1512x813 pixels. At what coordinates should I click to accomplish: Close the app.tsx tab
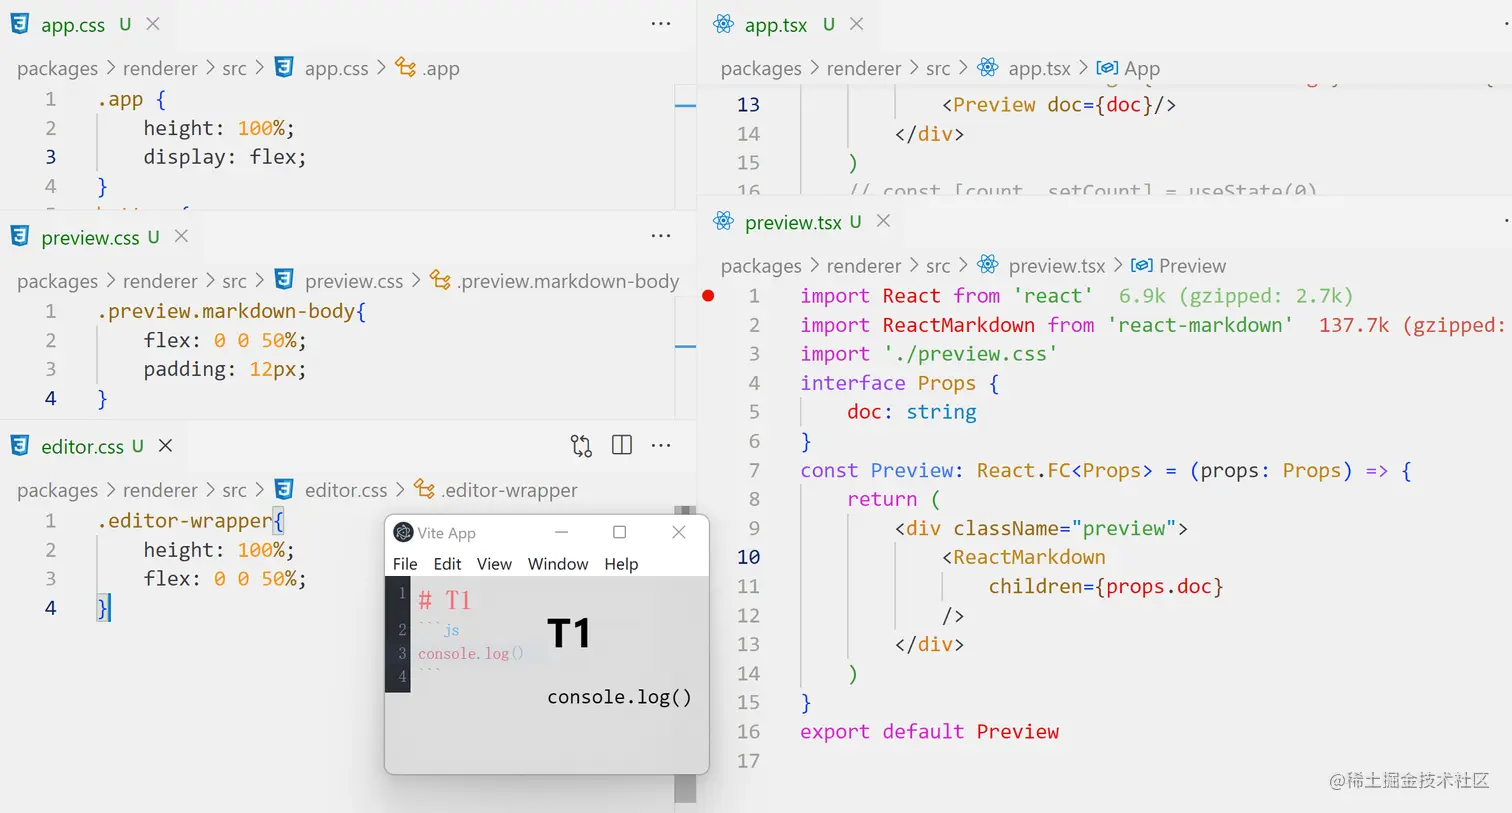[x=857, y=24]
